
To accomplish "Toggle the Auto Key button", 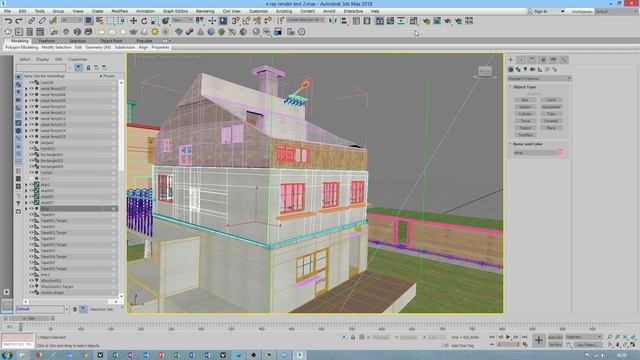I will click(x=555, y=337).
